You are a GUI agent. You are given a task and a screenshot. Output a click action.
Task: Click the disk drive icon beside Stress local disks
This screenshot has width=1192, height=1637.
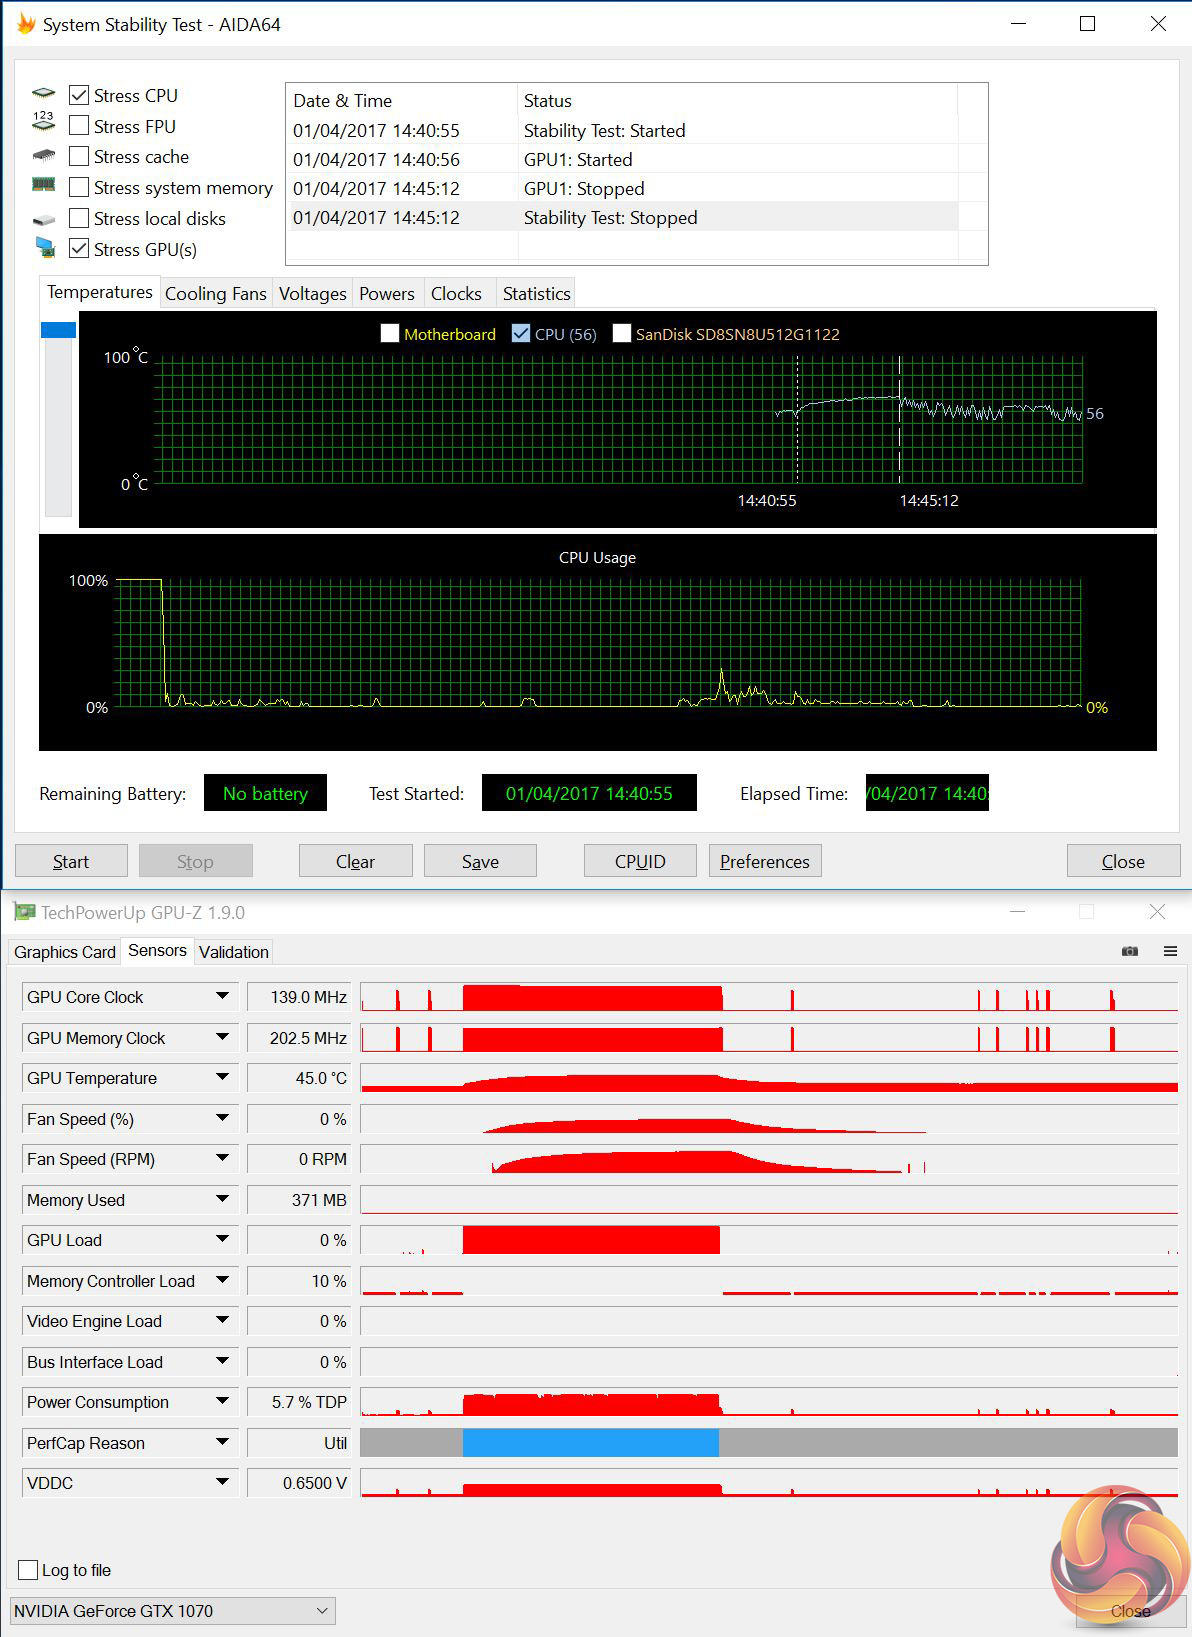coord(44,219)
